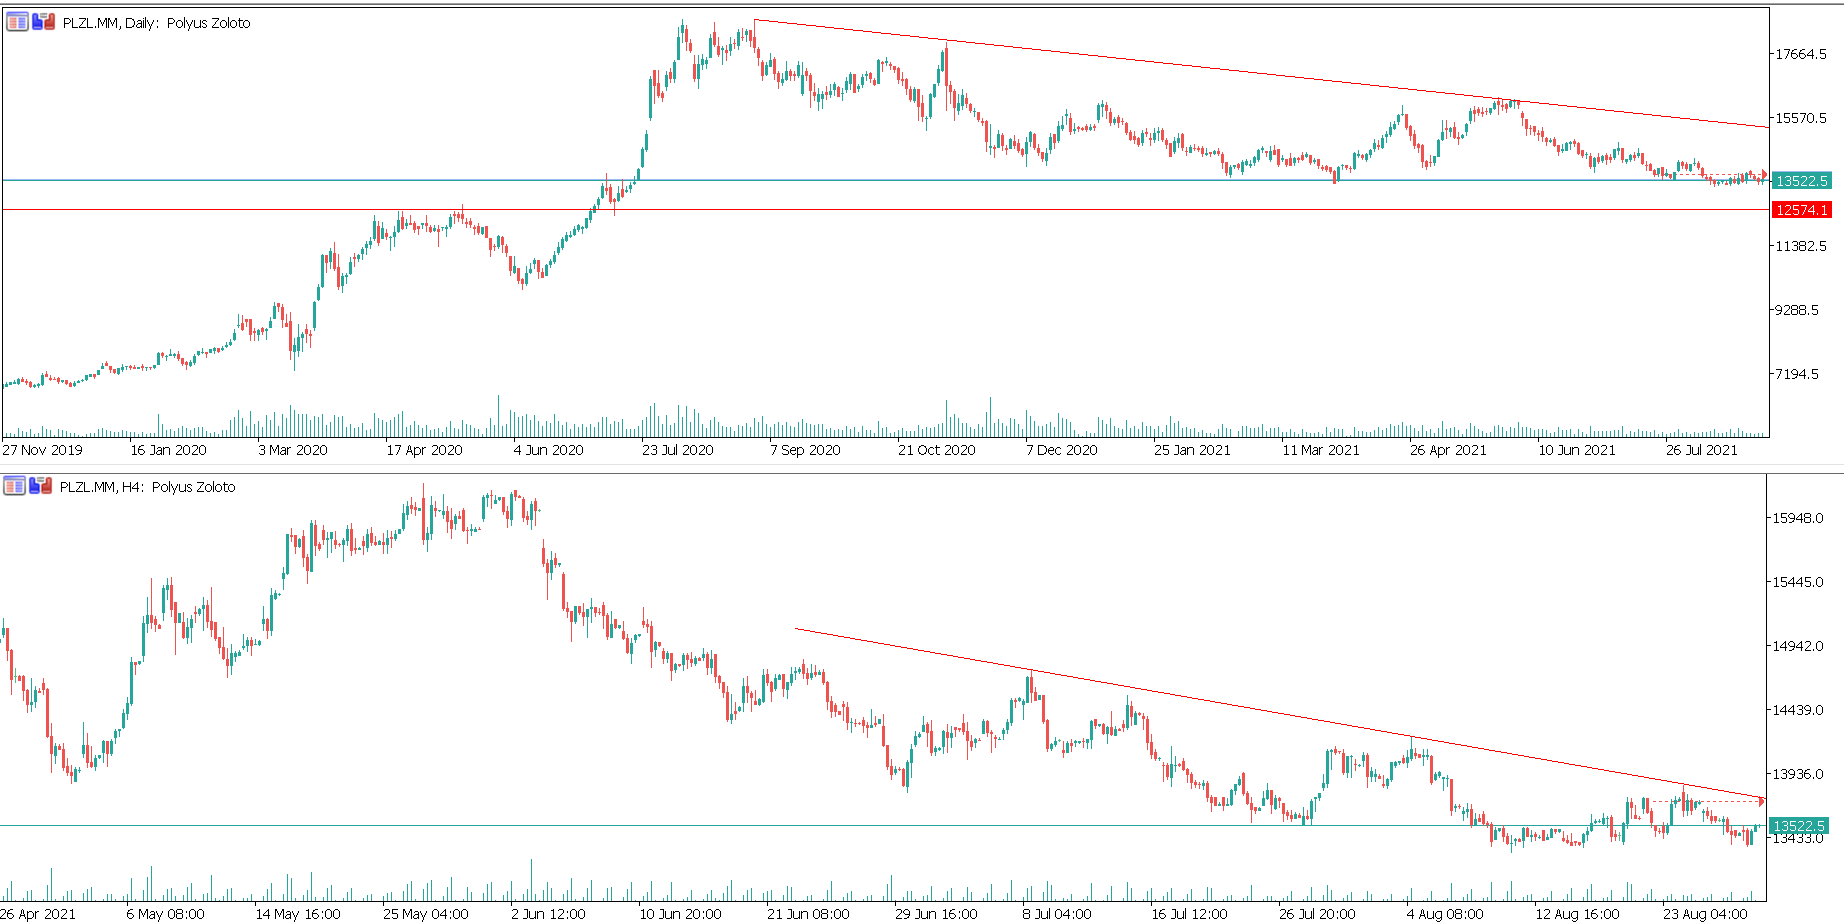Click the '8 Jul 04:00' time label

(1057, 914)
